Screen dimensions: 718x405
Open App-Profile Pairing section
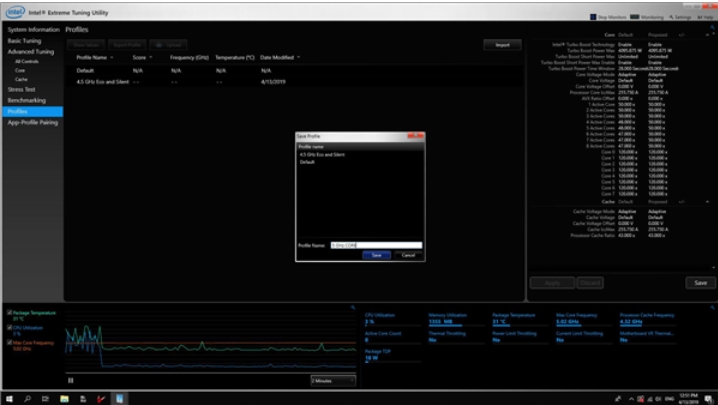point(33,122)
